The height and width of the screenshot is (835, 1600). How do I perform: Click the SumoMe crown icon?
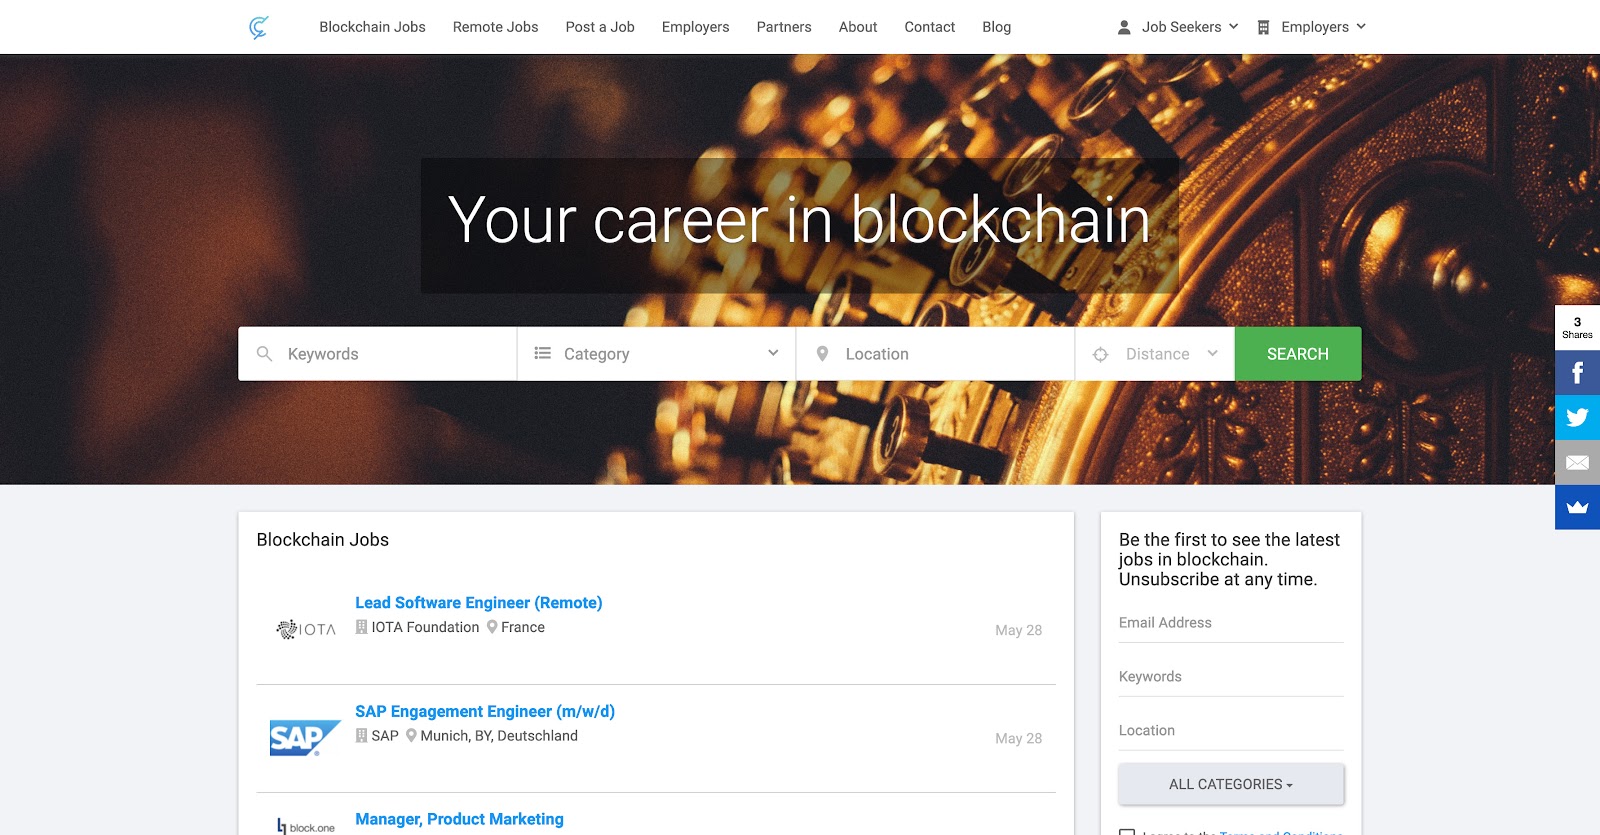1577,507
